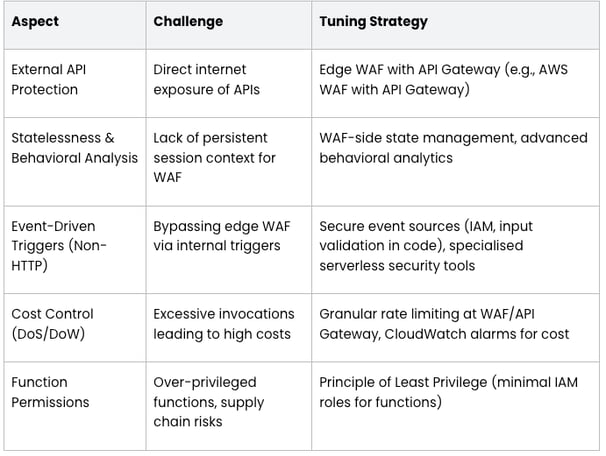
Task: Select the External API Protection cell
Action: (x=75, y=83)
